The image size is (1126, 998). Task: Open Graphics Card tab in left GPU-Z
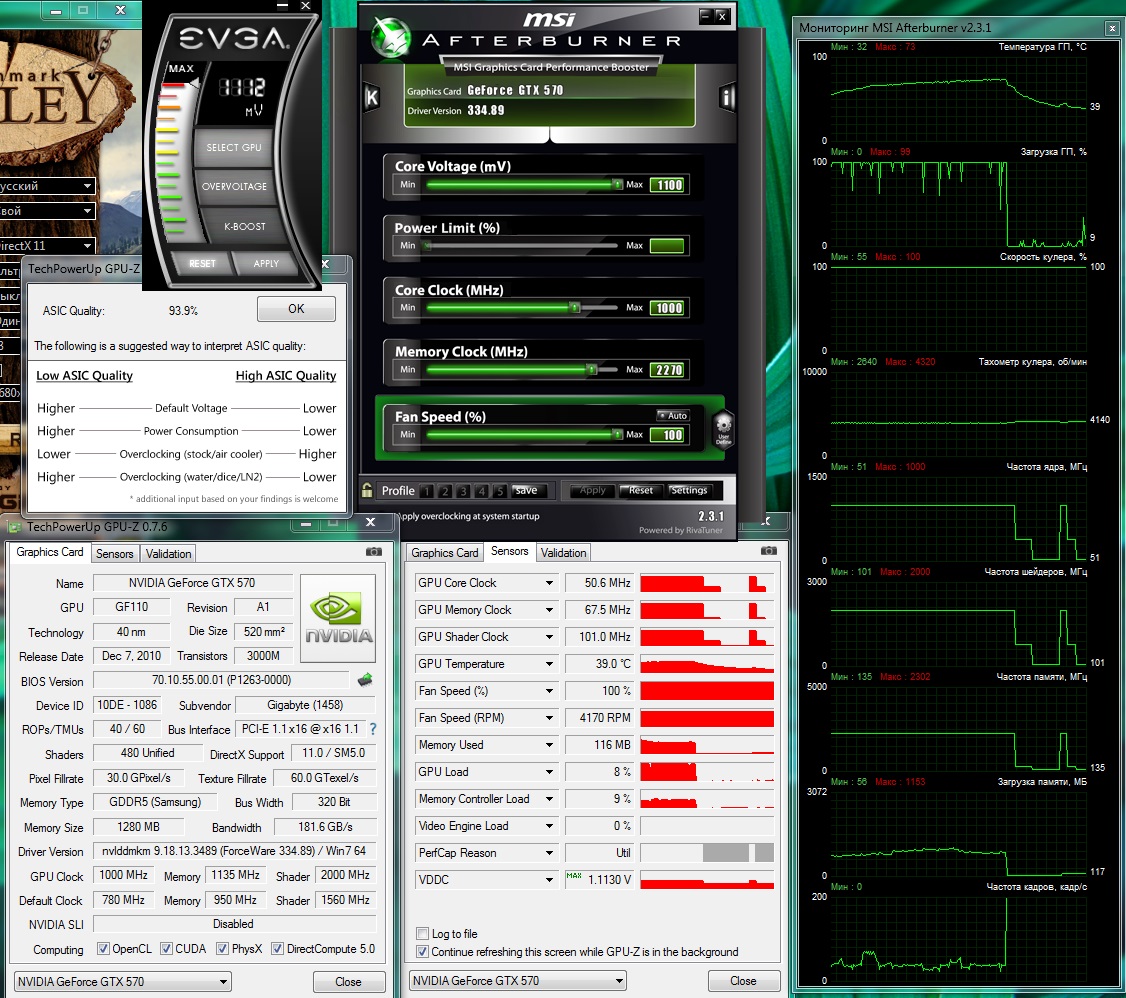(50, 552)
